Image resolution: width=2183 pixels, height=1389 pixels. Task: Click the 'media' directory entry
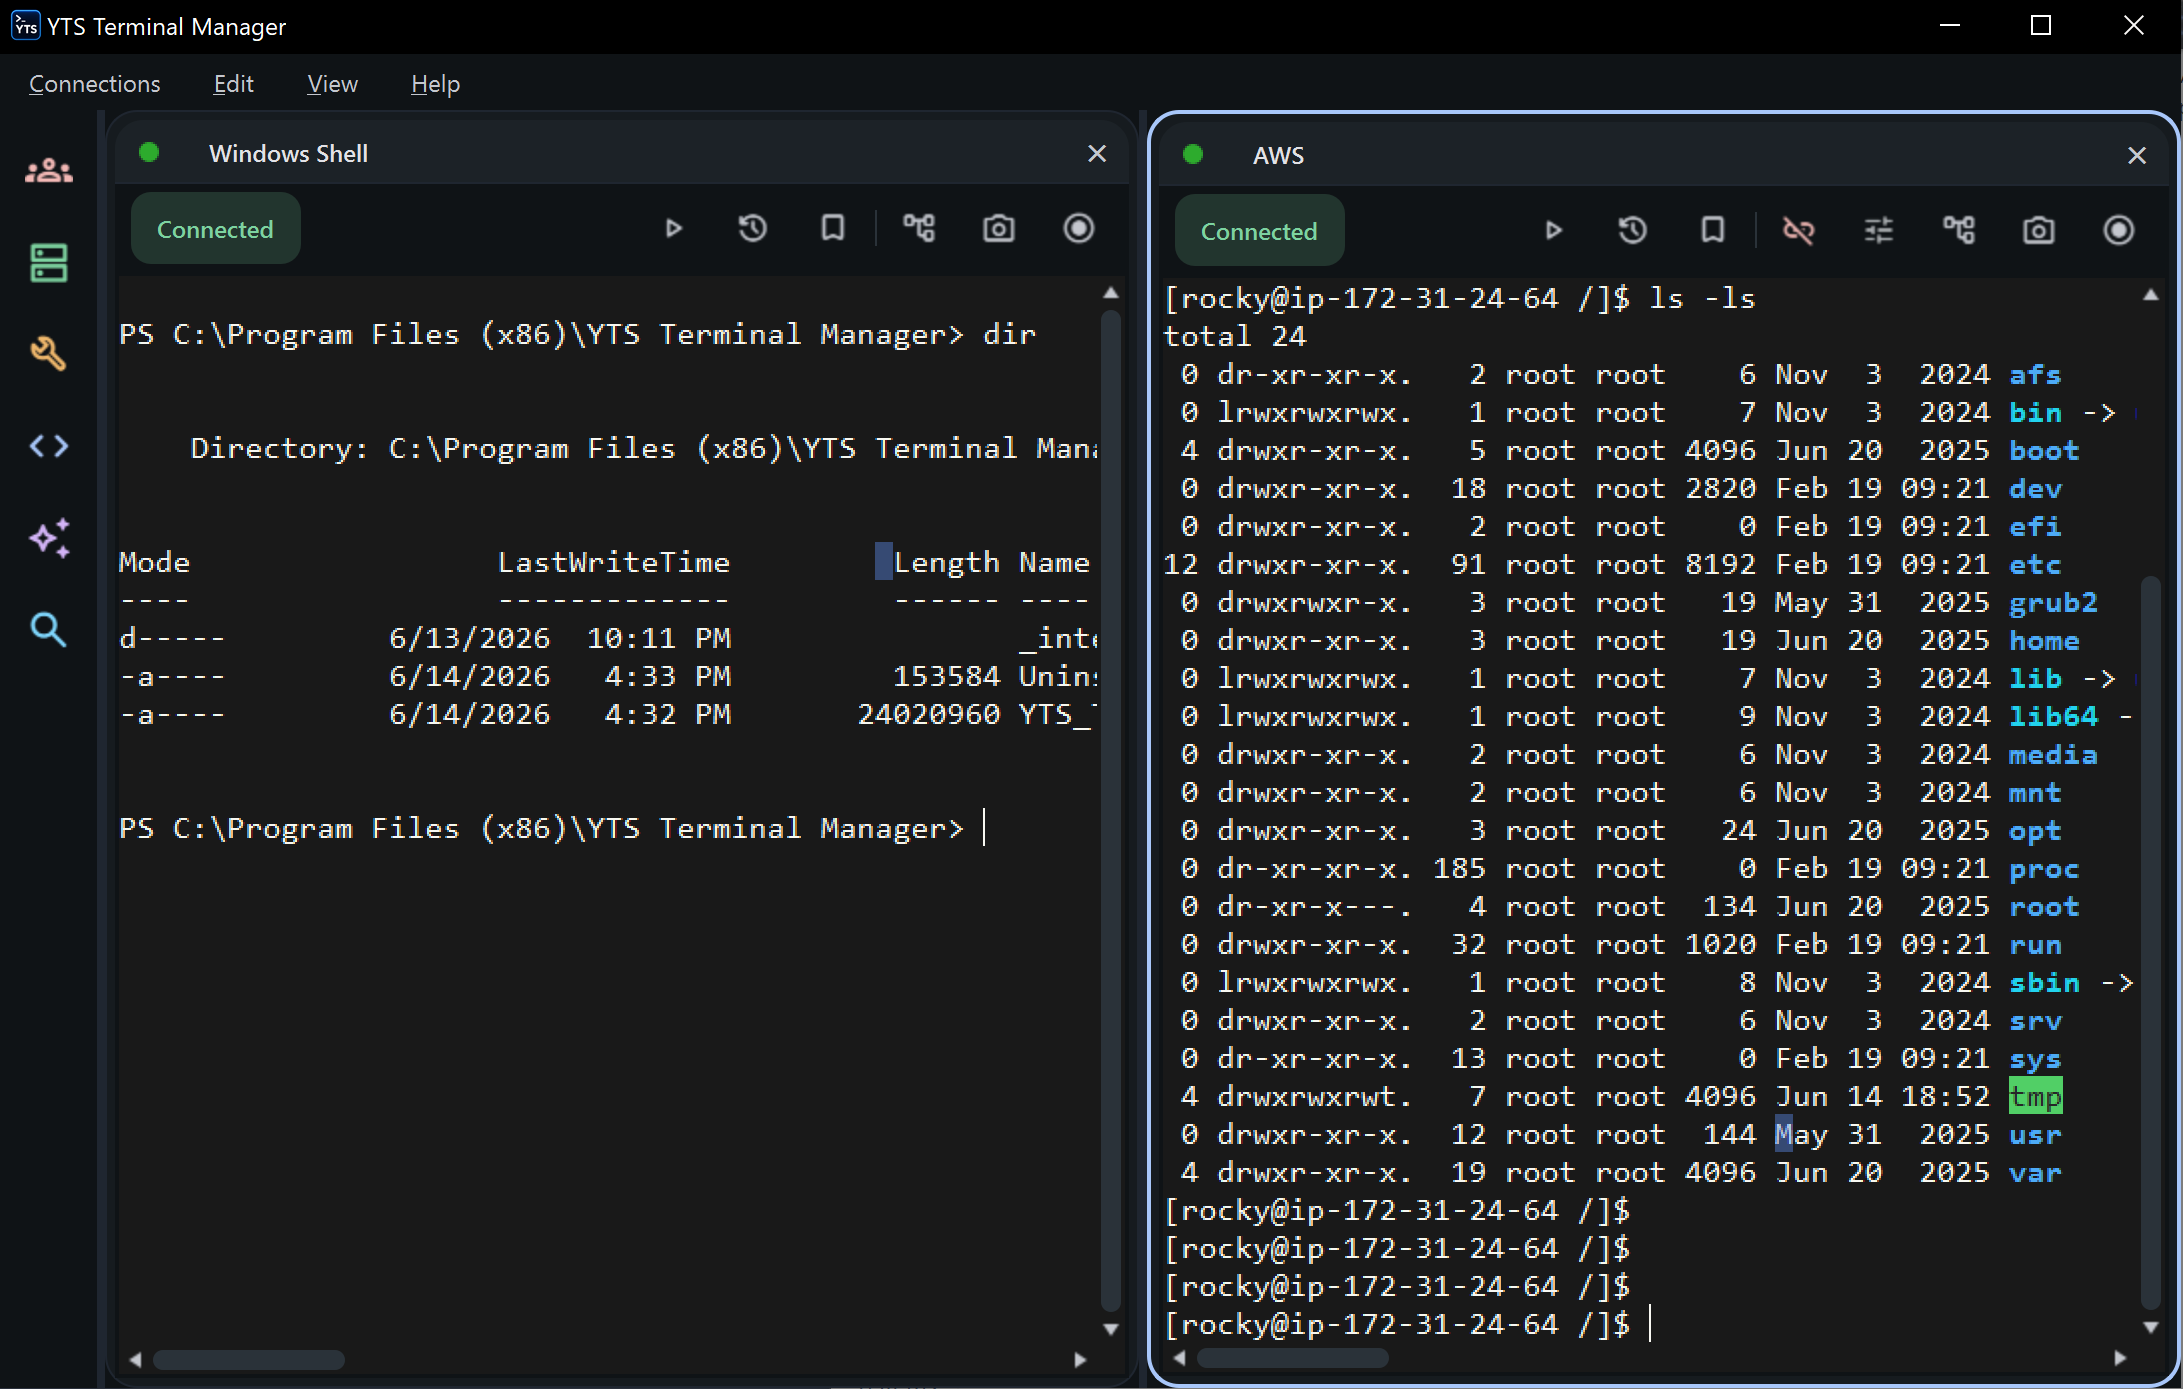click(2053, 755)
